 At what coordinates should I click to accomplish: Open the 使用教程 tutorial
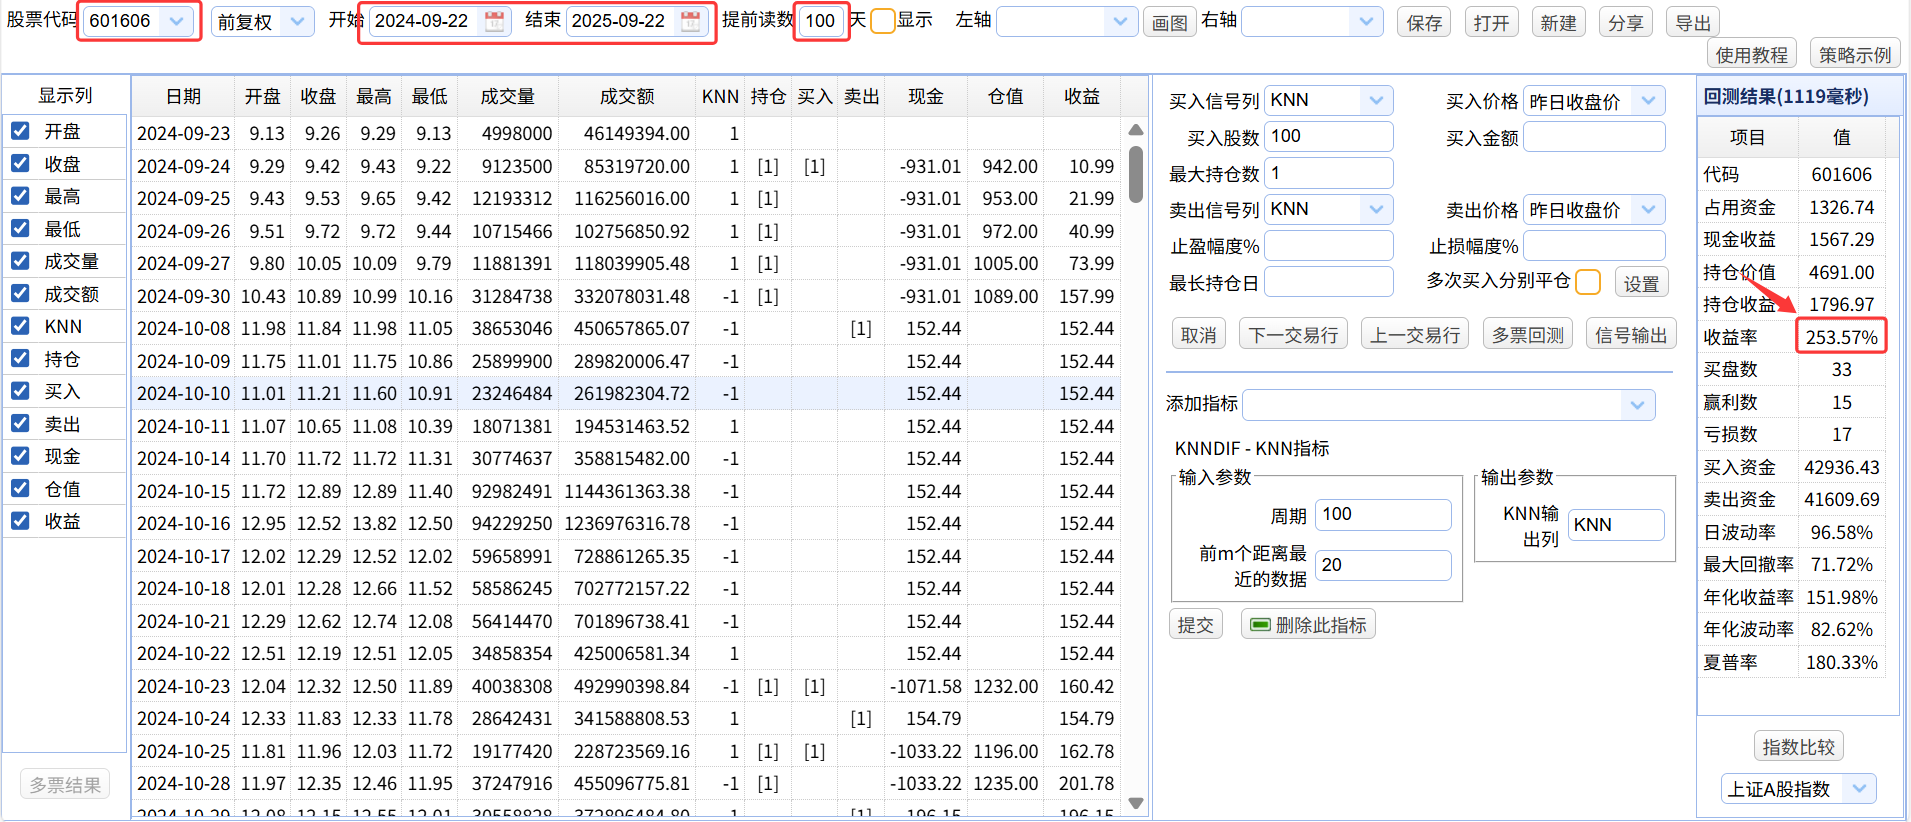[x=1751, y=55]
